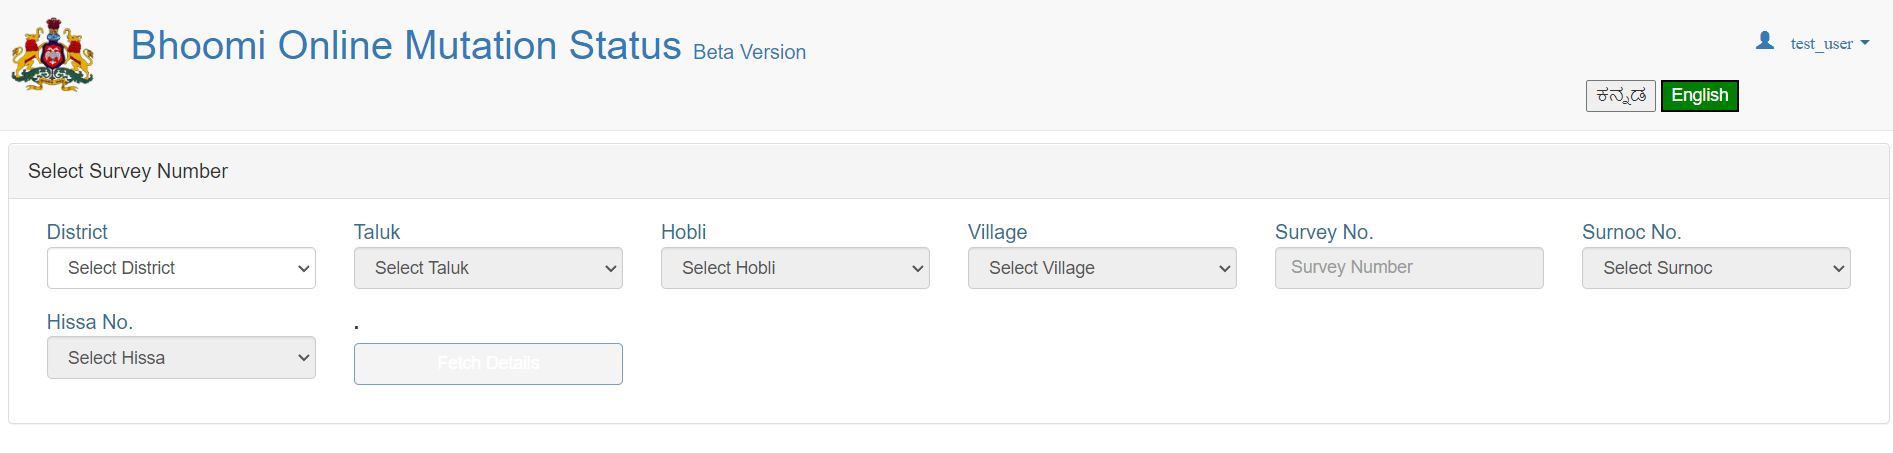Screen dimensions: 1893x453
Task: Open the Select Hissa dropdown
Action: pos(181,358)
